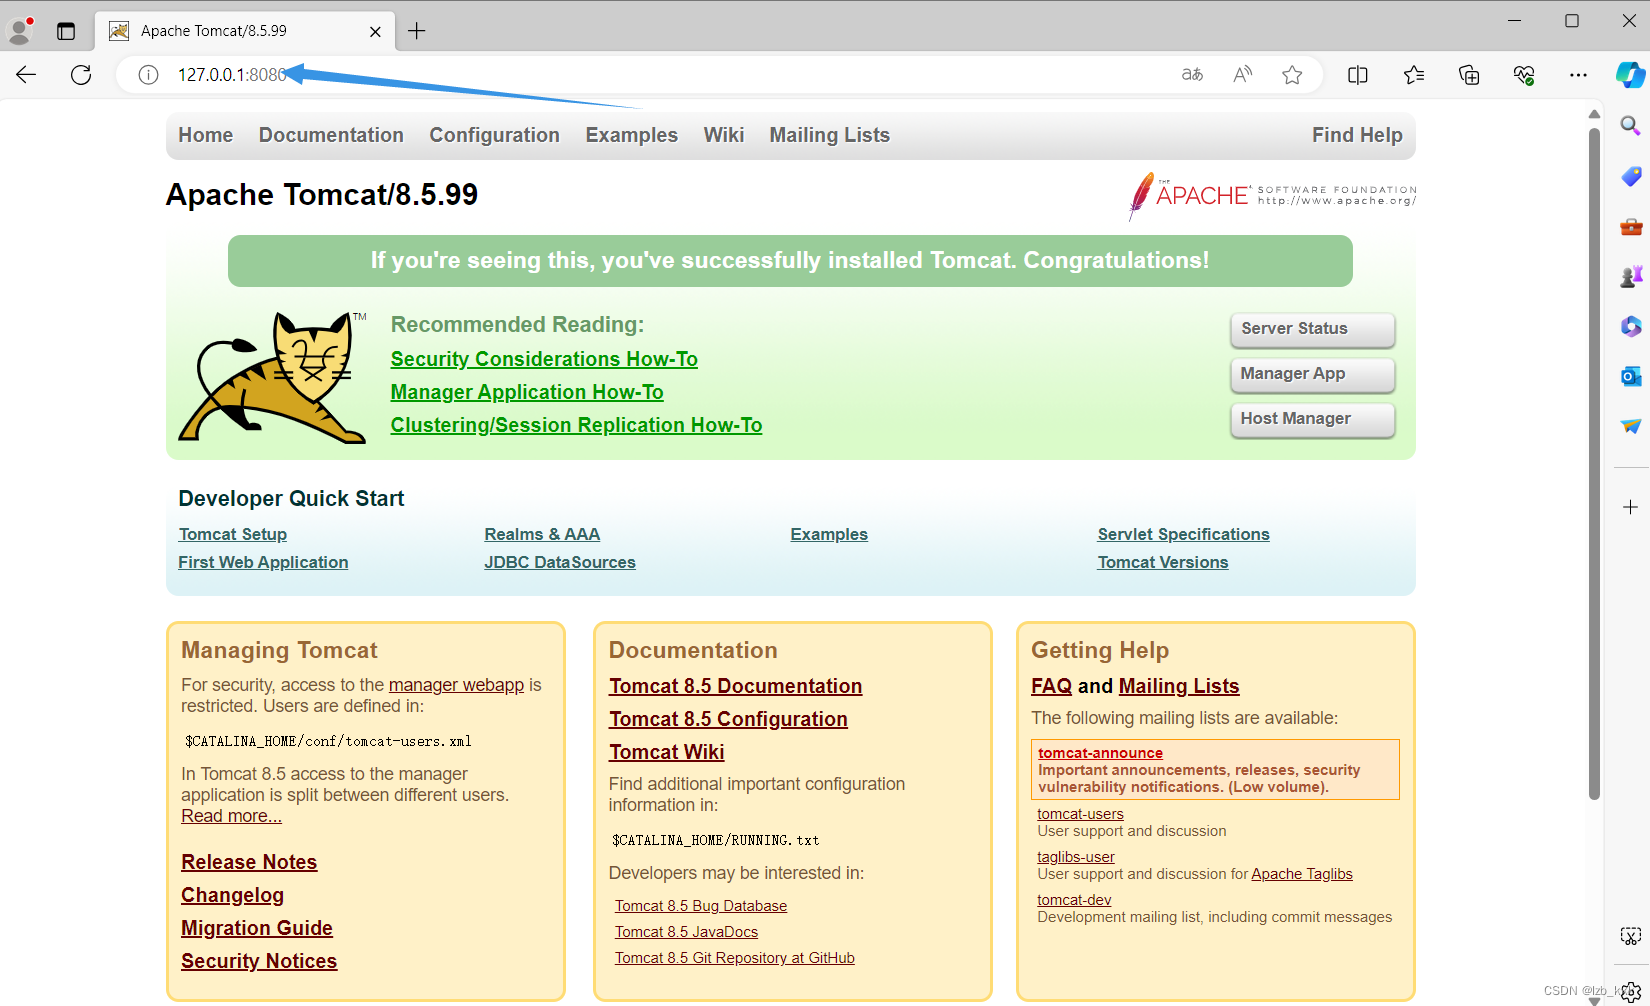This screenshot has width=1650, height=1006.
Task: Open Clustering/Session Replication How-To link
Action: 576,425
